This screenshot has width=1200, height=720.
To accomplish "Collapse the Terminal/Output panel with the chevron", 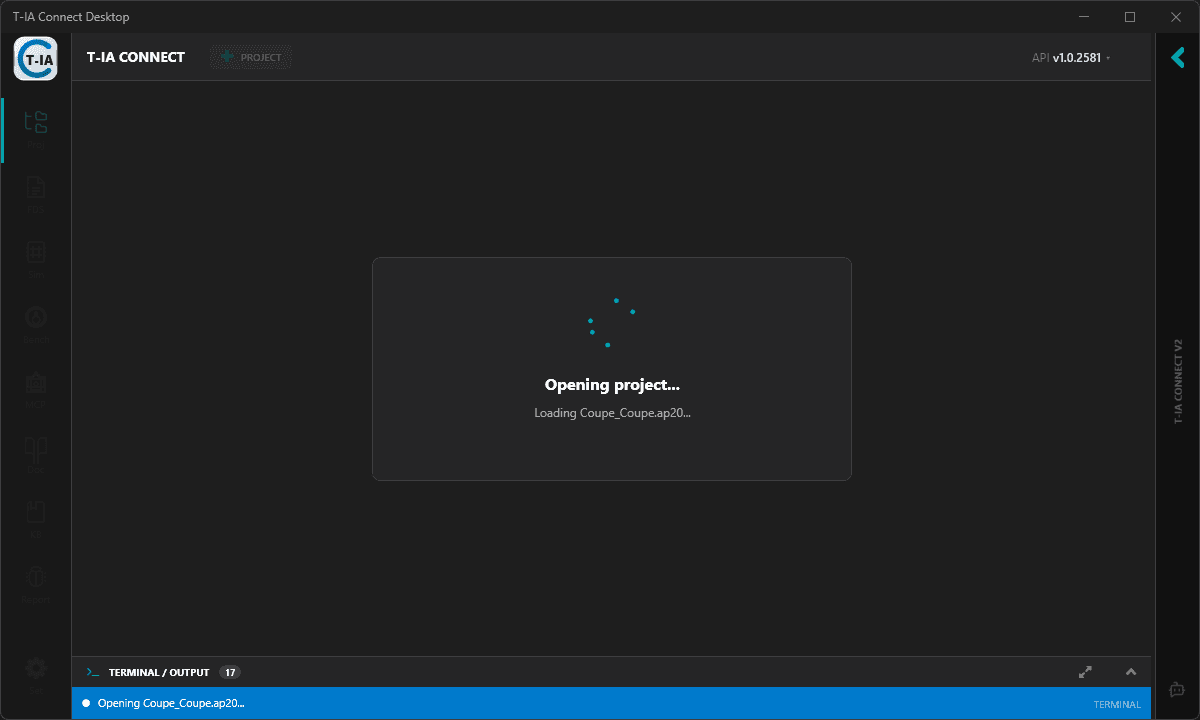I will (1131, 672).
